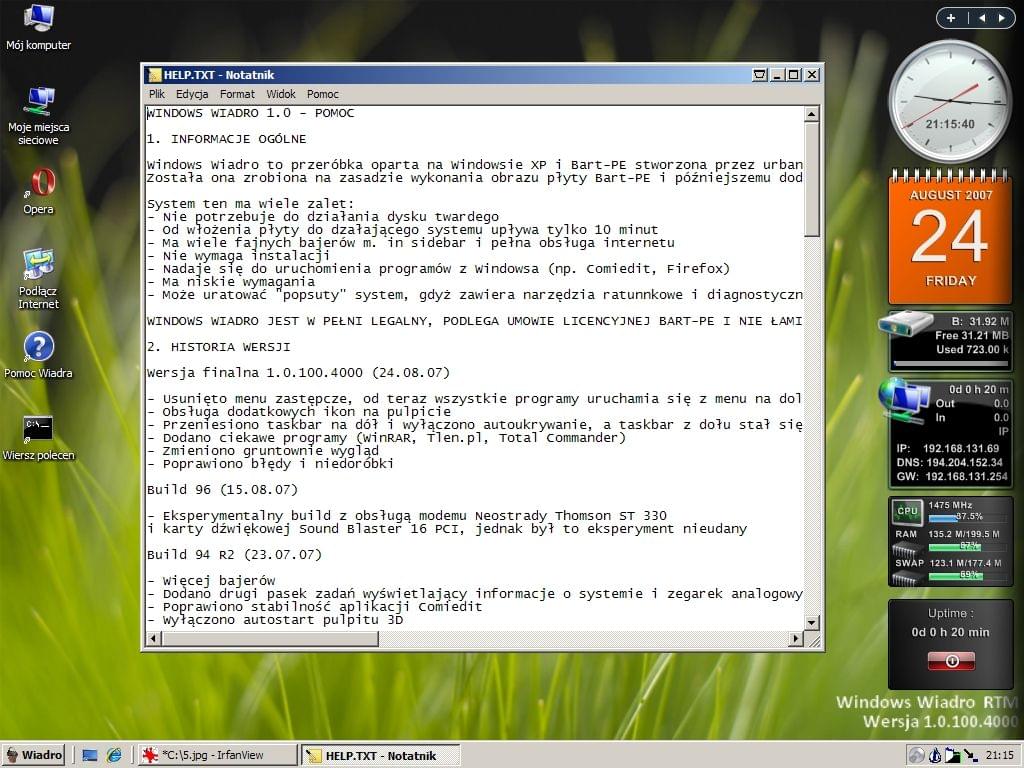This screenshot has height=768, width=1024.
Task: Click the line '2. HISTORIA WERSJI'
Action: [x=219, y=347]
